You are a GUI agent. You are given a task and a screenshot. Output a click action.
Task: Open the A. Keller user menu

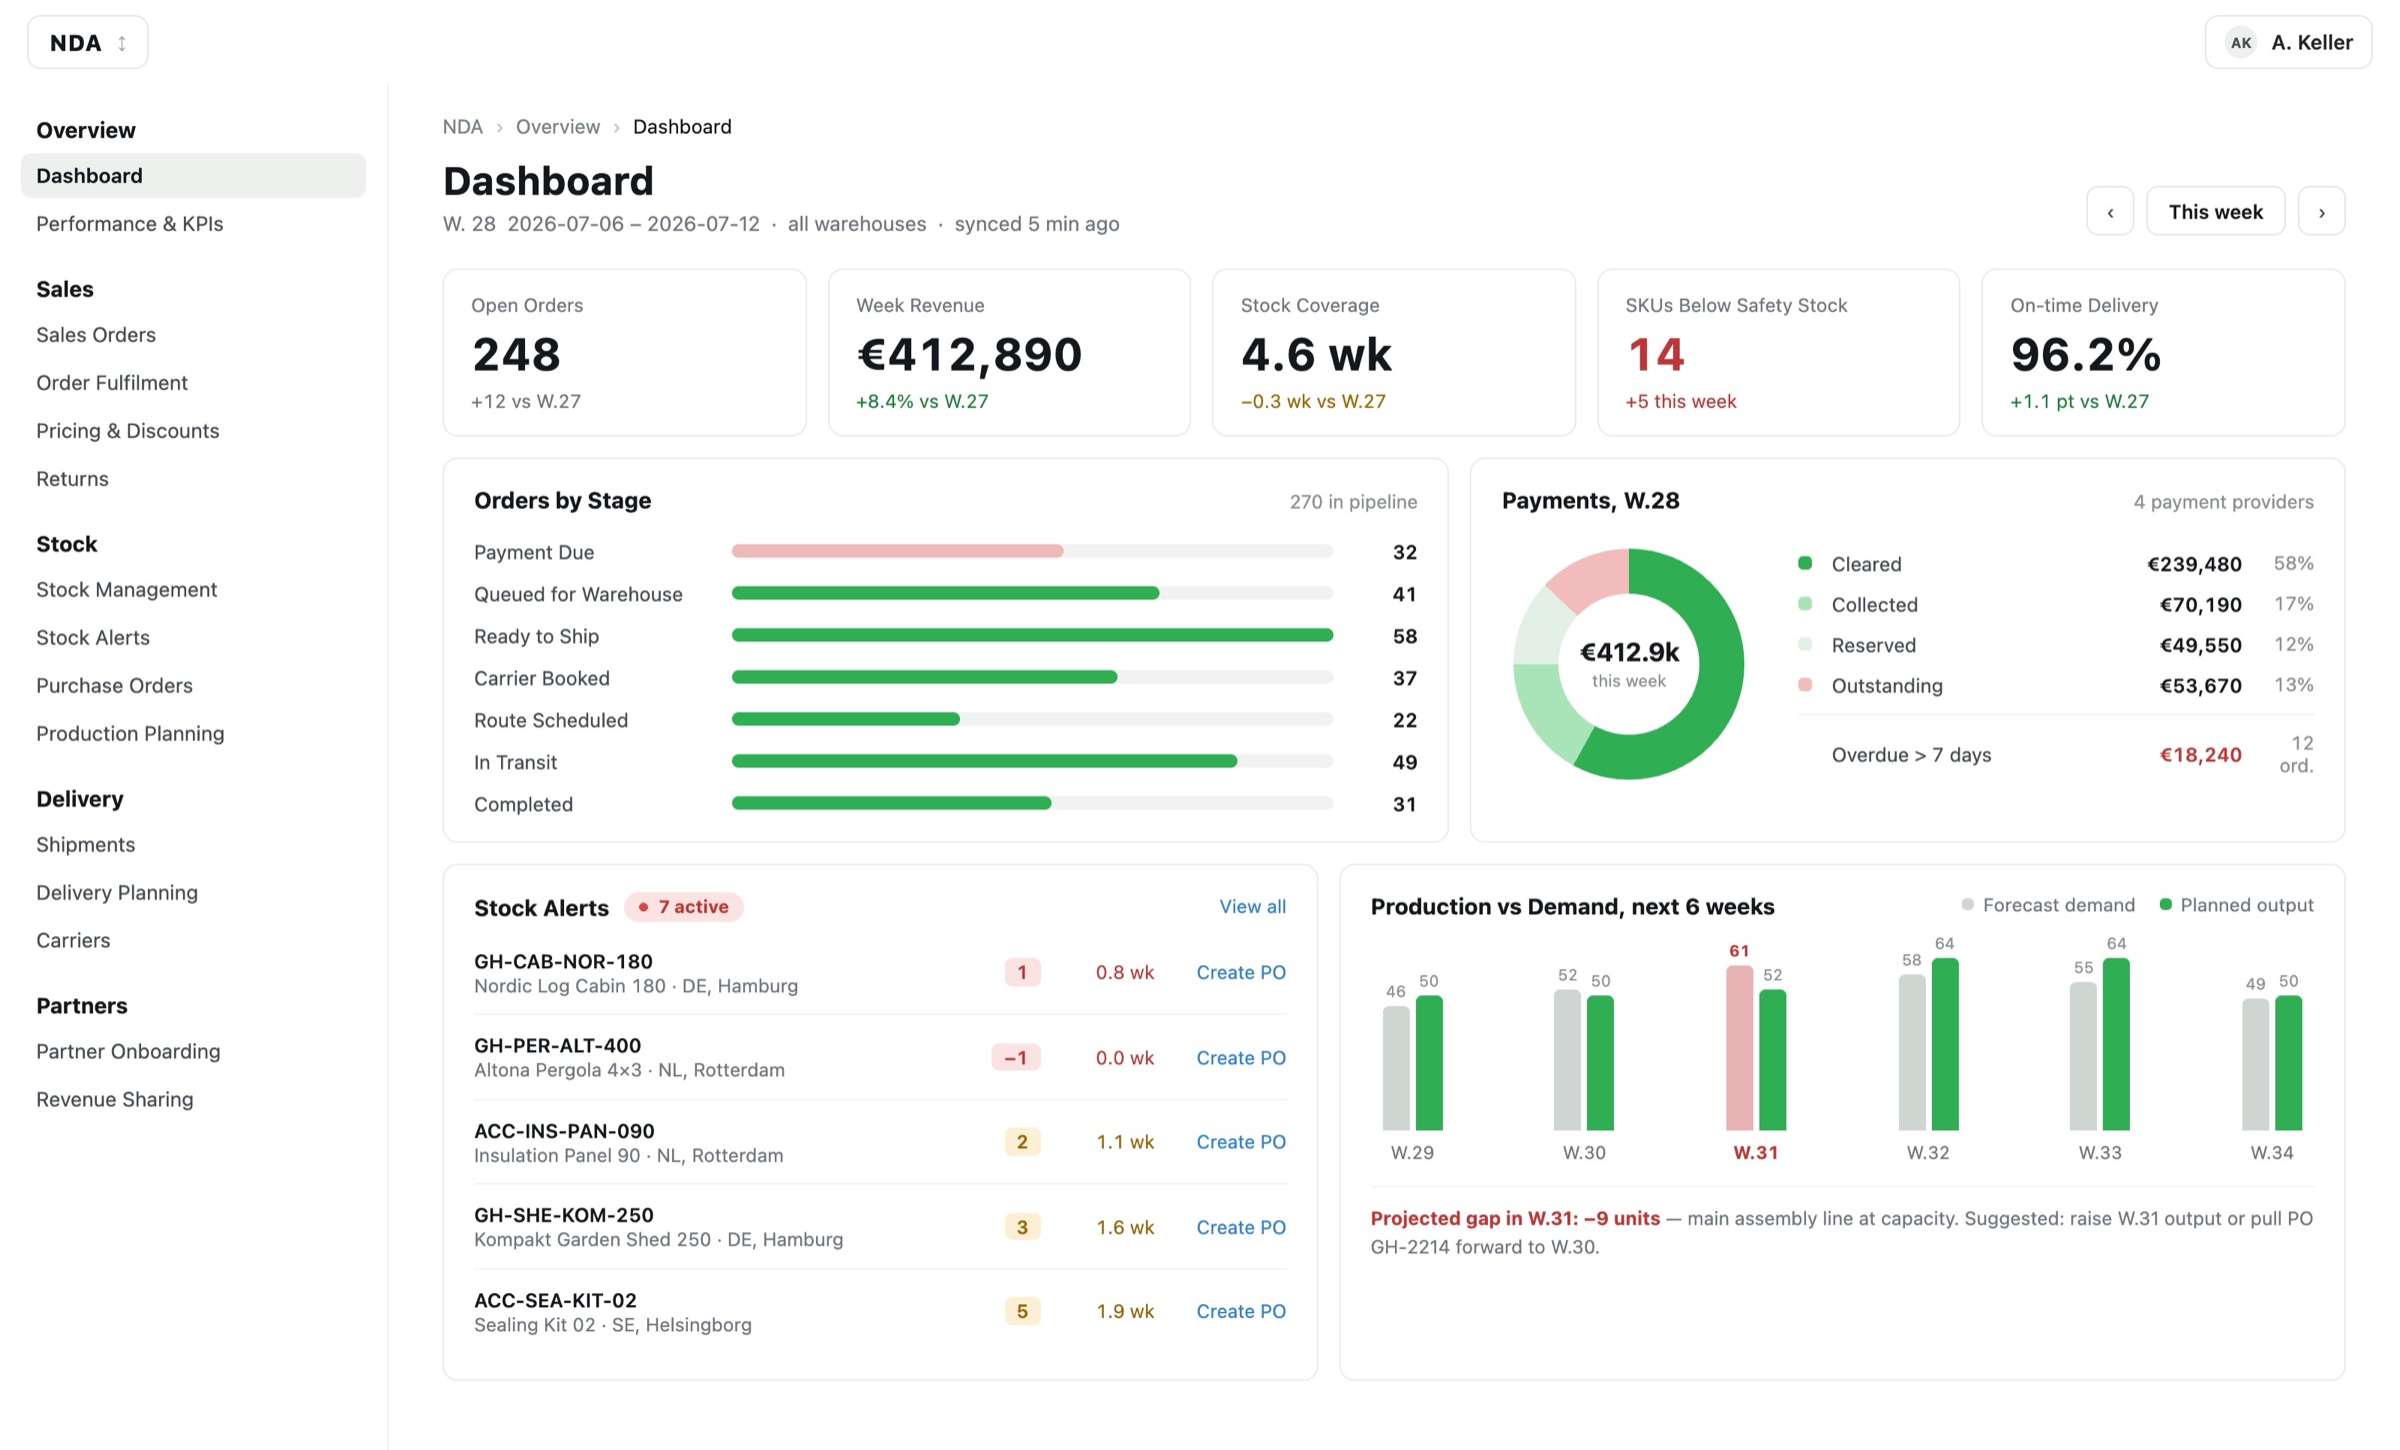(x=2288, y=42)
